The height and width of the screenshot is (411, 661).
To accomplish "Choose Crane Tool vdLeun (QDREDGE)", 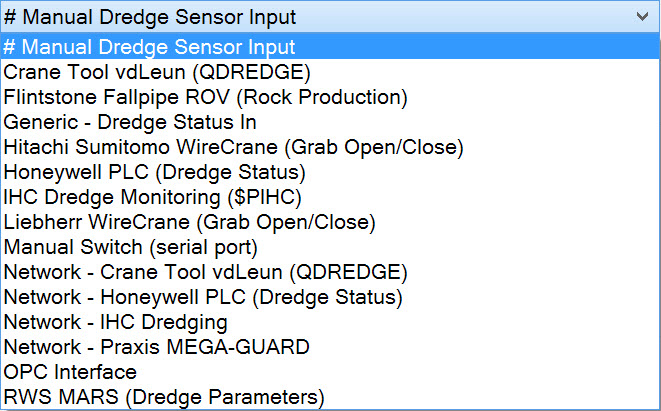I will [x=157, y=72].
